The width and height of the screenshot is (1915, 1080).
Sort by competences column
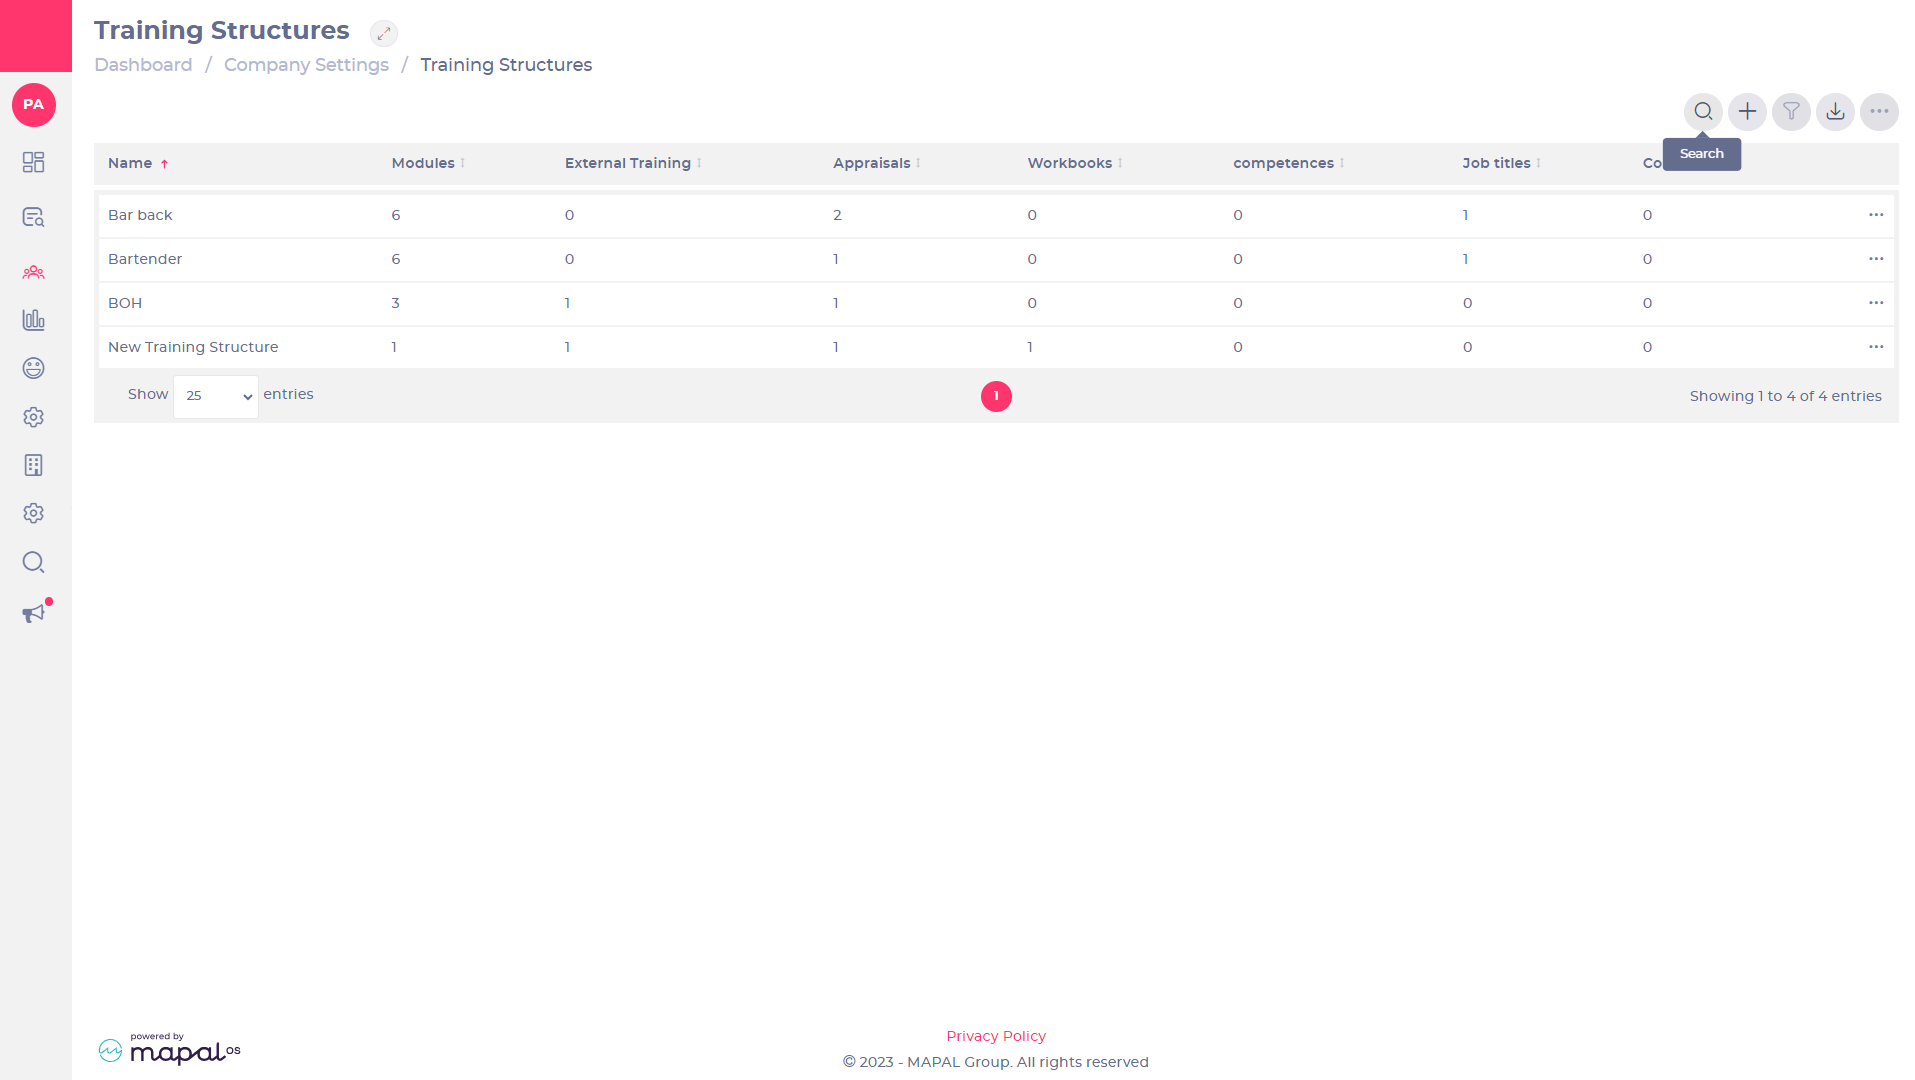(x=1288, y=163)
